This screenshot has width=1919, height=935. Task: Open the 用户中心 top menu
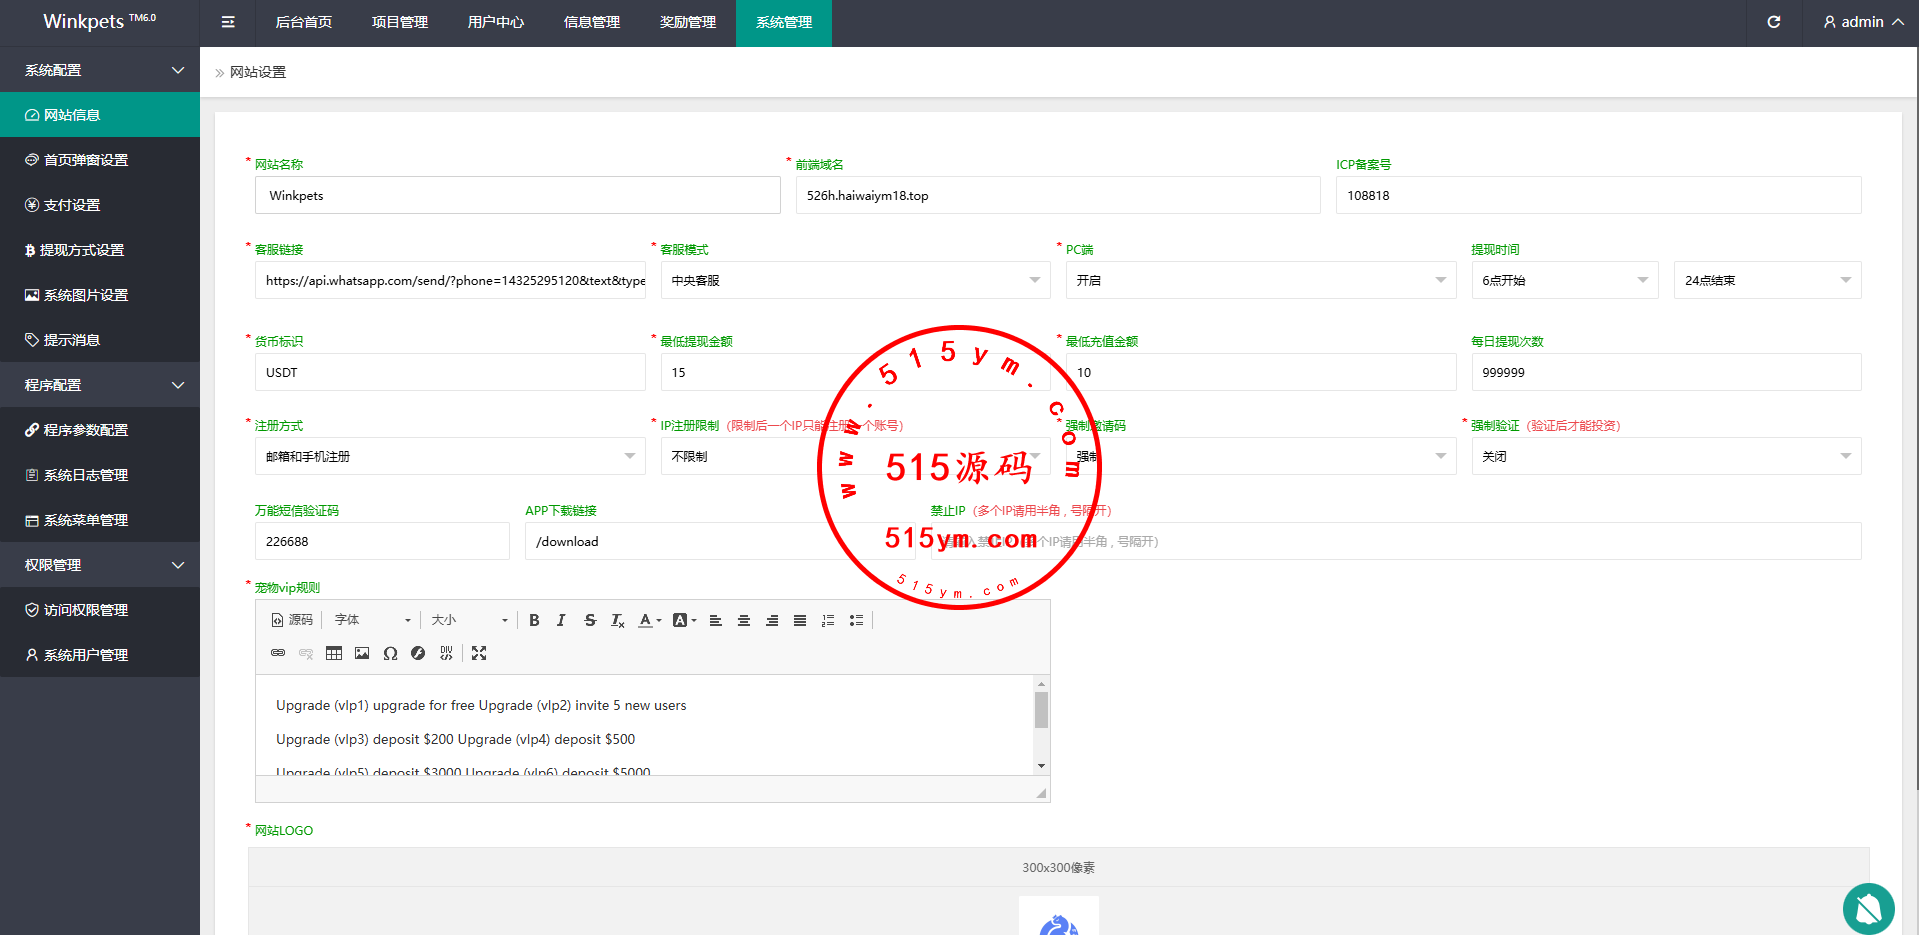[495, 22]
